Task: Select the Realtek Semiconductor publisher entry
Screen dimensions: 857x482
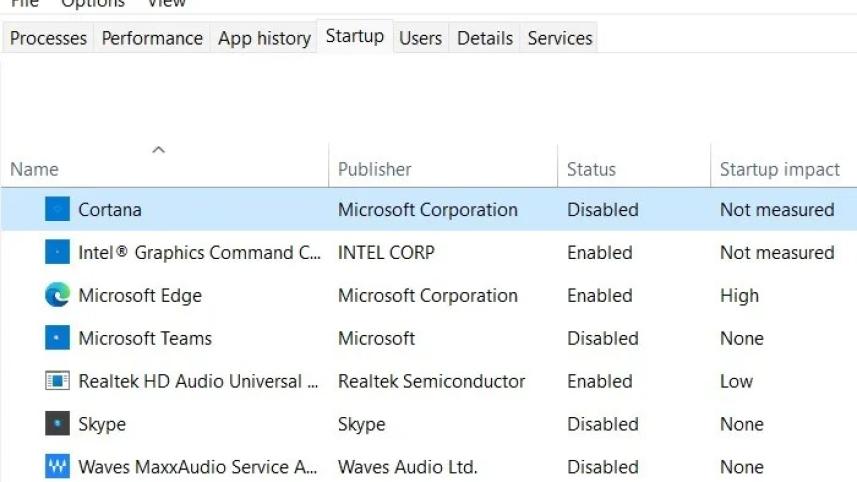Action: (x=431, y=382)
